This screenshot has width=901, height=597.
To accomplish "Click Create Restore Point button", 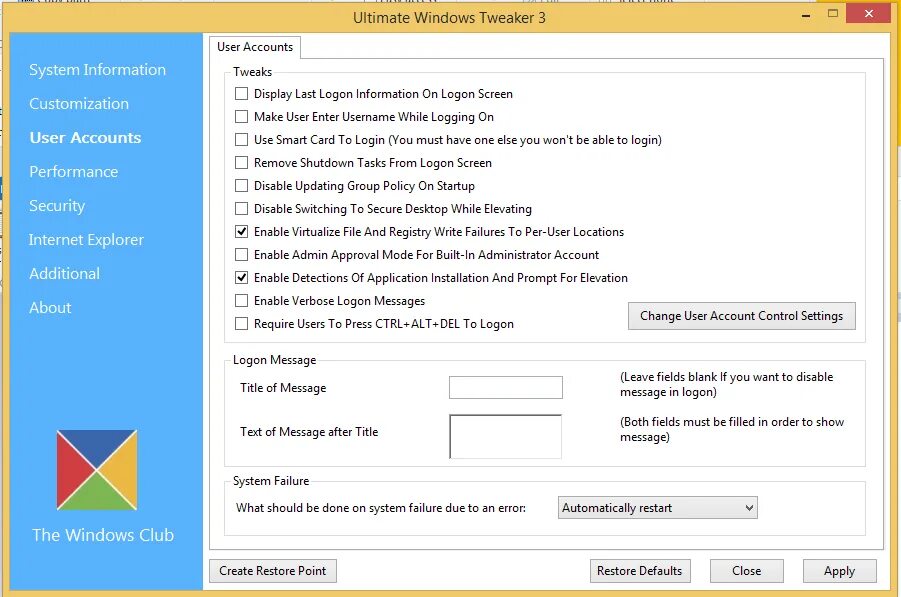I will (x=272, y=571).
